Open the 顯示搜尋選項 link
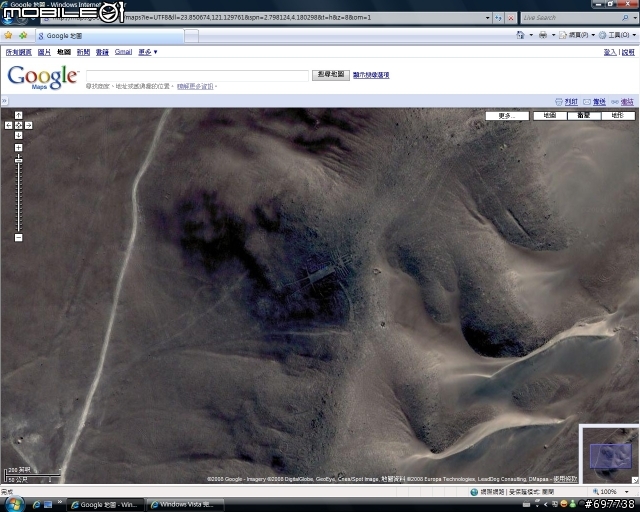Image resolution: width=640 pixels, height=512 pixels. (x=371, y=75)
